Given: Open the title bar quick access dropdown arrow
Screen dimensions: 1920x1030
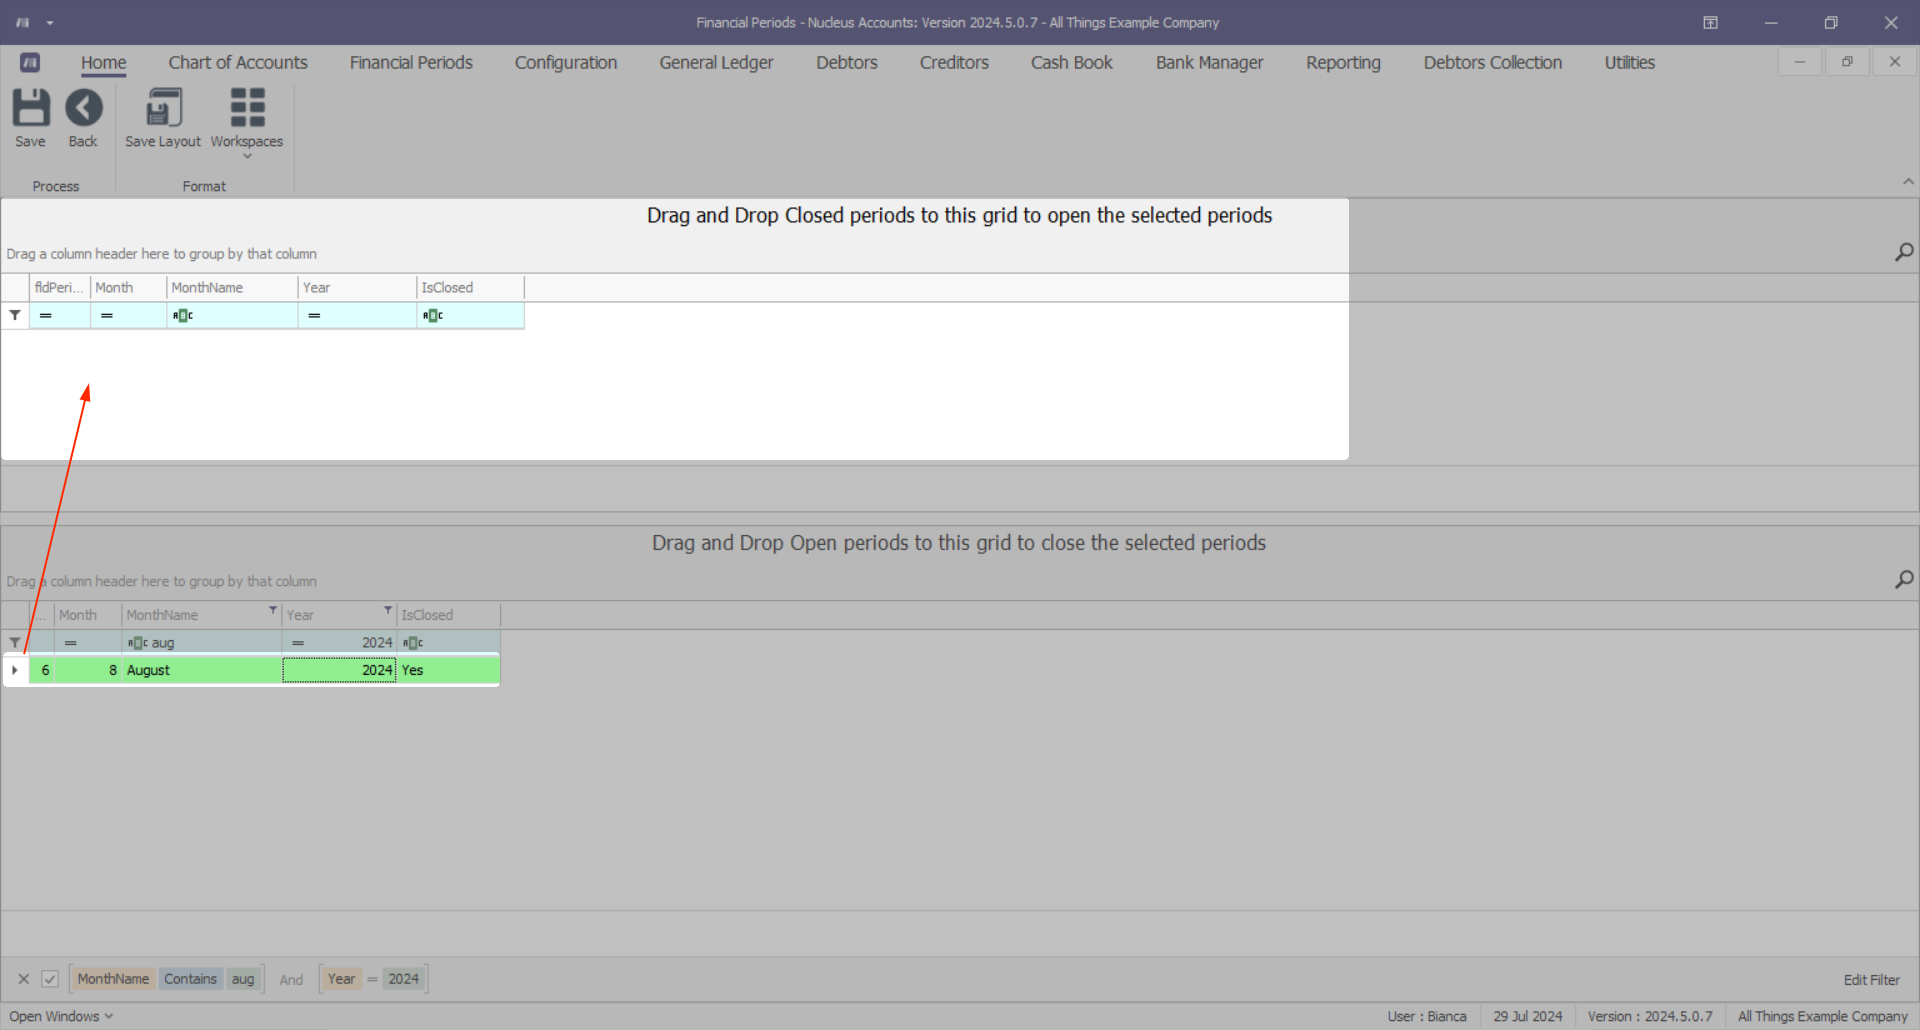Looking at the screenshot, I should pyautogui.click(x=50, y=22).
